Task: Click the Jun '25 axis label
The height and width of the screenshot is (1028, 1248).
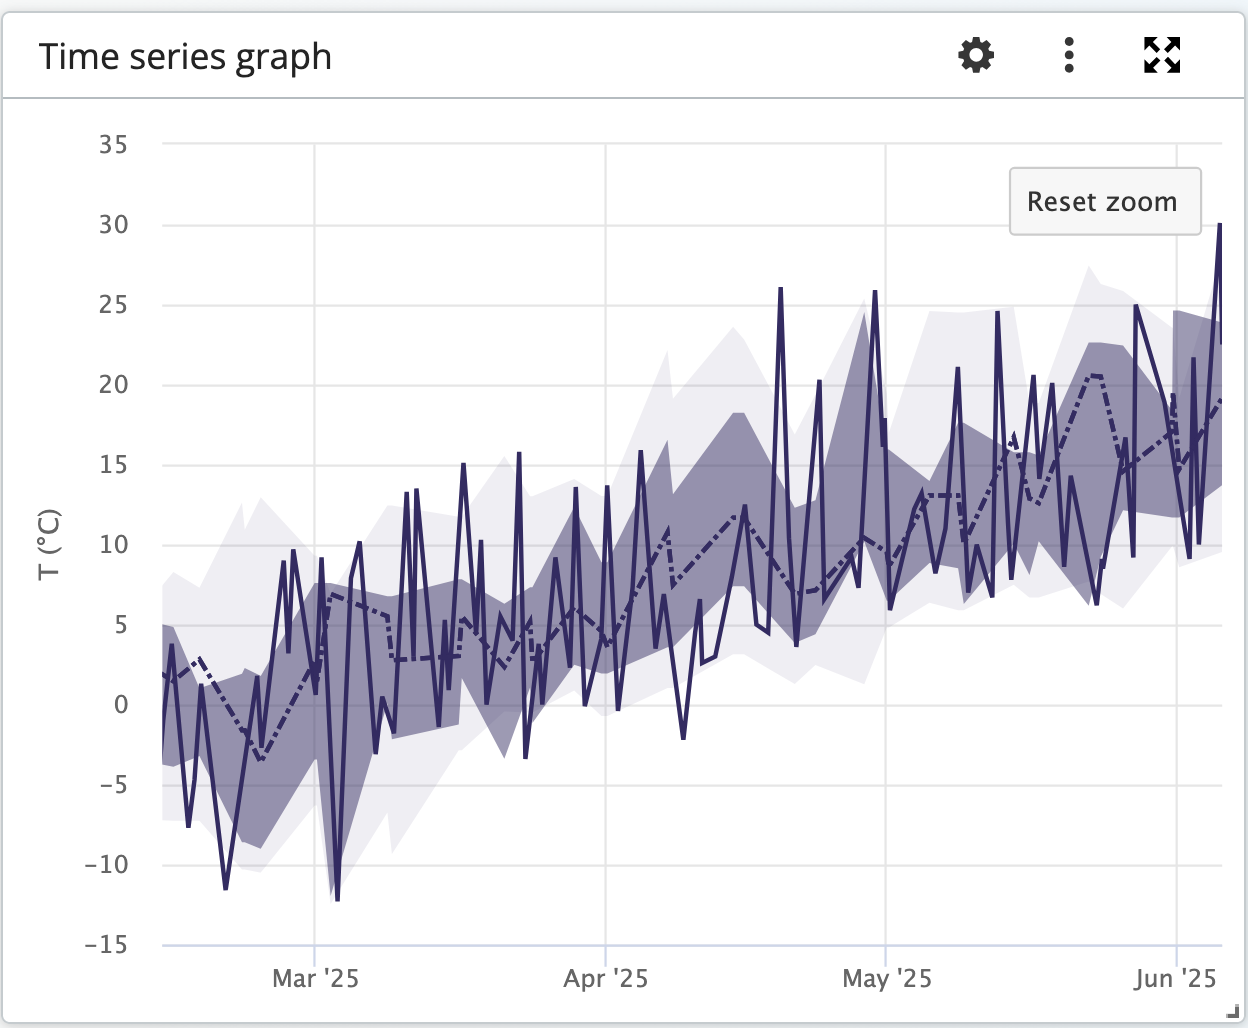Action: 1175,979
